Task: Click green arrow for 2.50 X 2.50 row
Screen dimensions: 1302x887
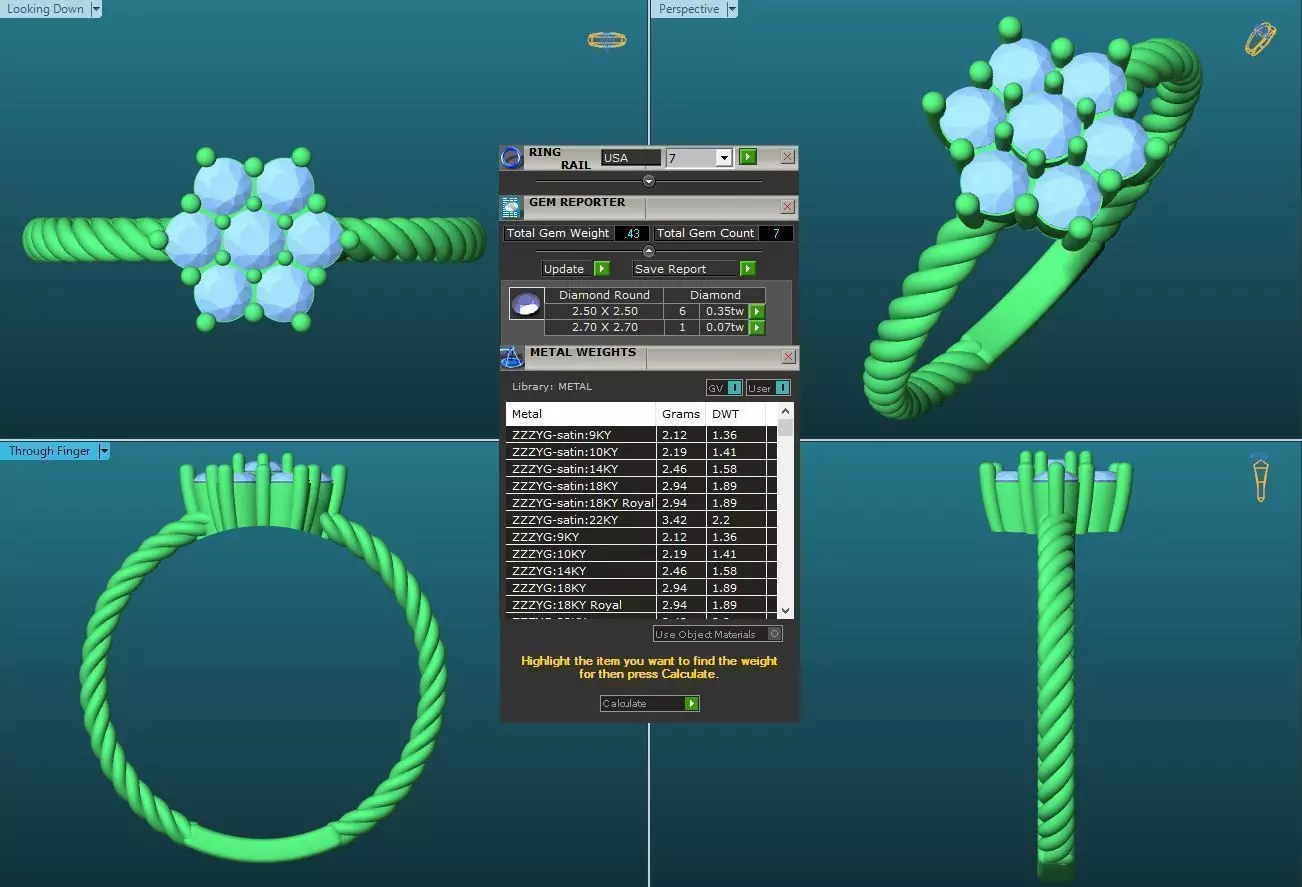Action: coord(757,312)
